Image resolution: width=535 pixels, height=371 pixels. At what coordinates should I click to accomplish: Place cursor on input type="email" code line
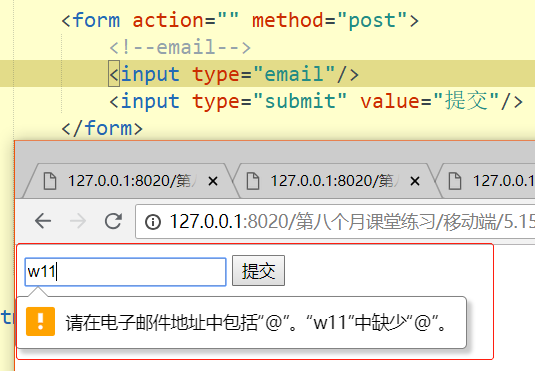pos(234,74)
